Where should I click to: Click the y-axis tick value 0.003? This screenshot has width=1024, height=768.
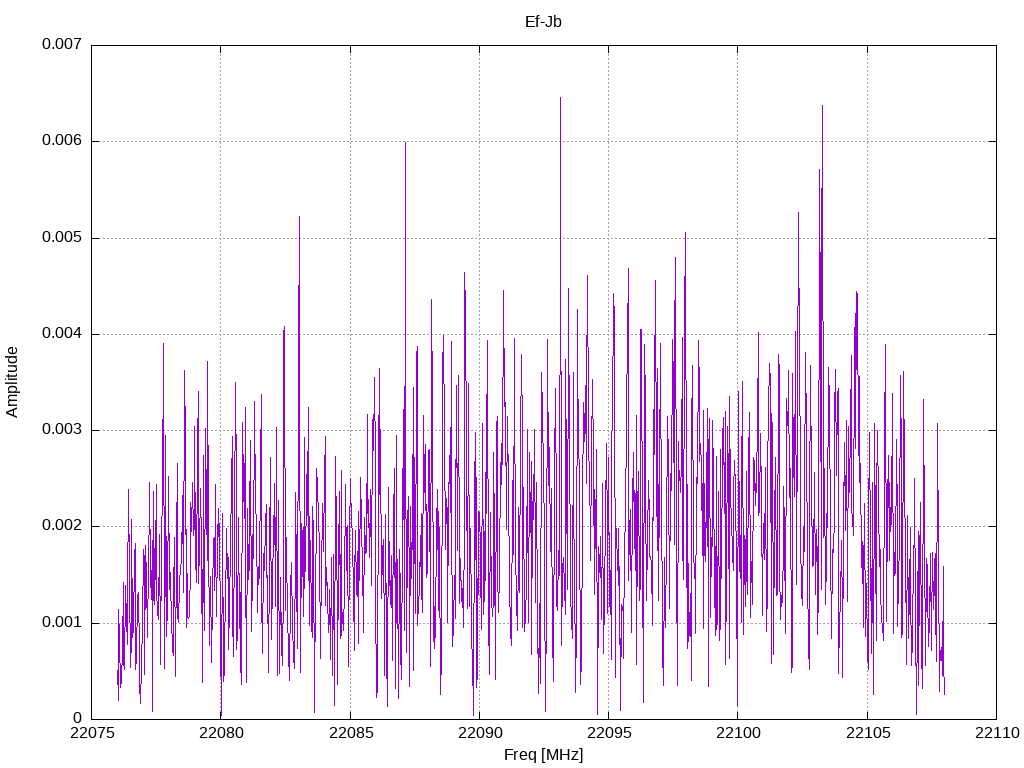pyautogui.click(x=62, y=429)
